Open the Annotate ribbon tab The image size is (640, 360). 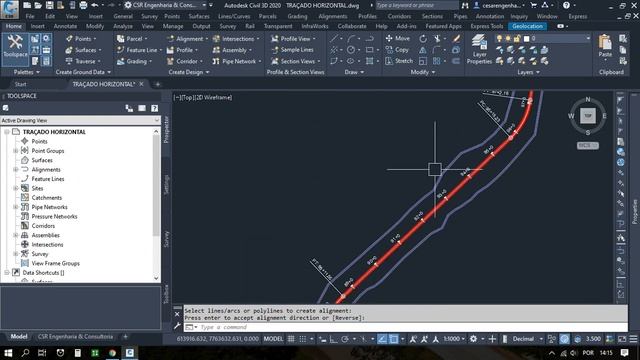65,26
